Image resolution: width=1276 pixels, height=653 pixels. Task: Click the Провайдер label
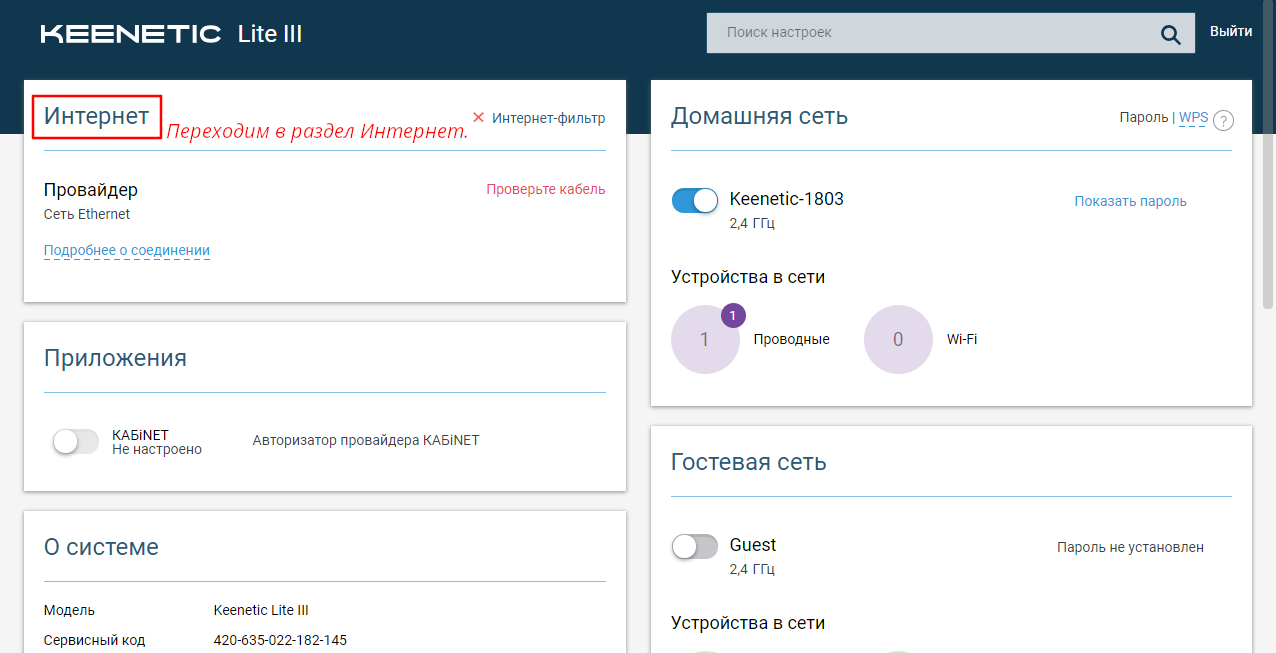(x=91, y=190)
